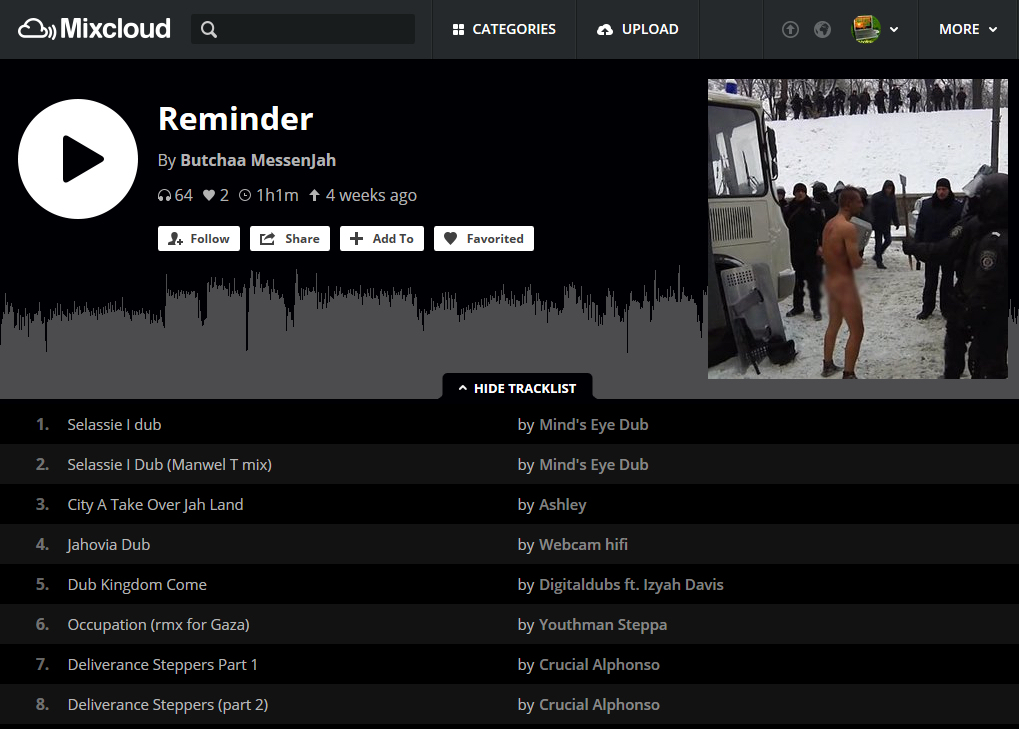Click the profile avatar picture
Viewport: 1019px width, 729px height.
click(866, 29)
